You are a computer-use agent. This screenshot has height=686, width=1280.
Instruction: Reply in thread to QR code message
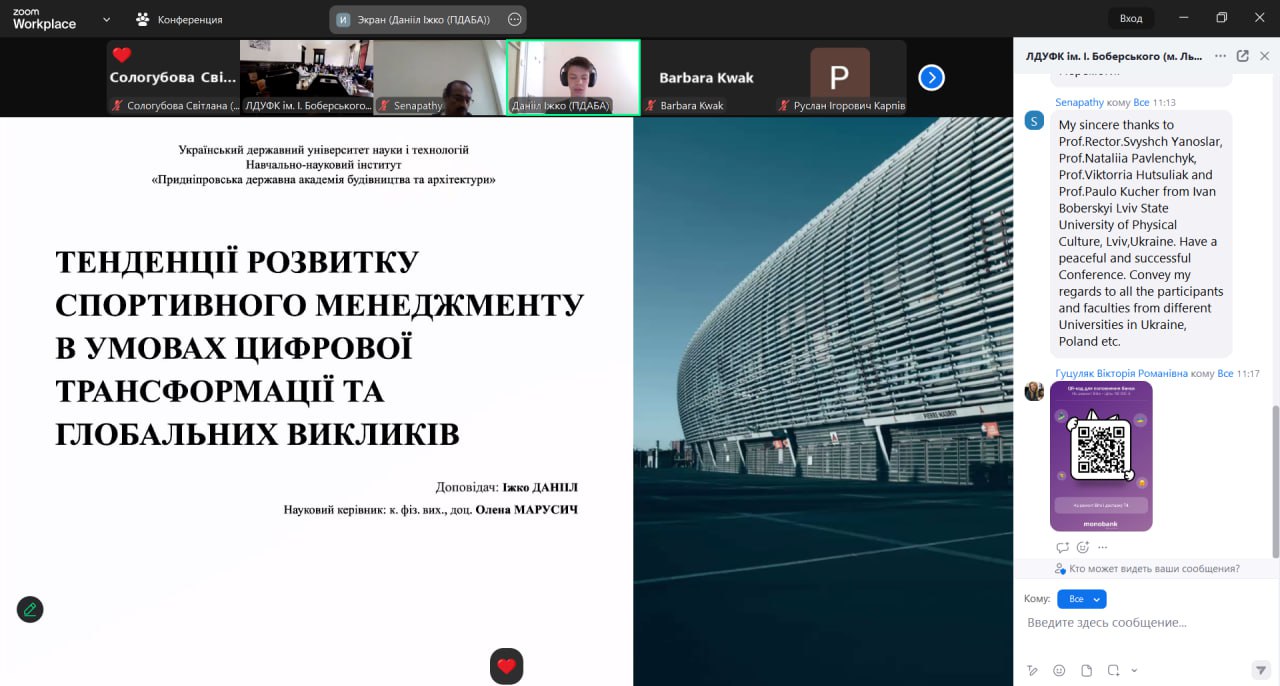click(x=1062, y=547)
